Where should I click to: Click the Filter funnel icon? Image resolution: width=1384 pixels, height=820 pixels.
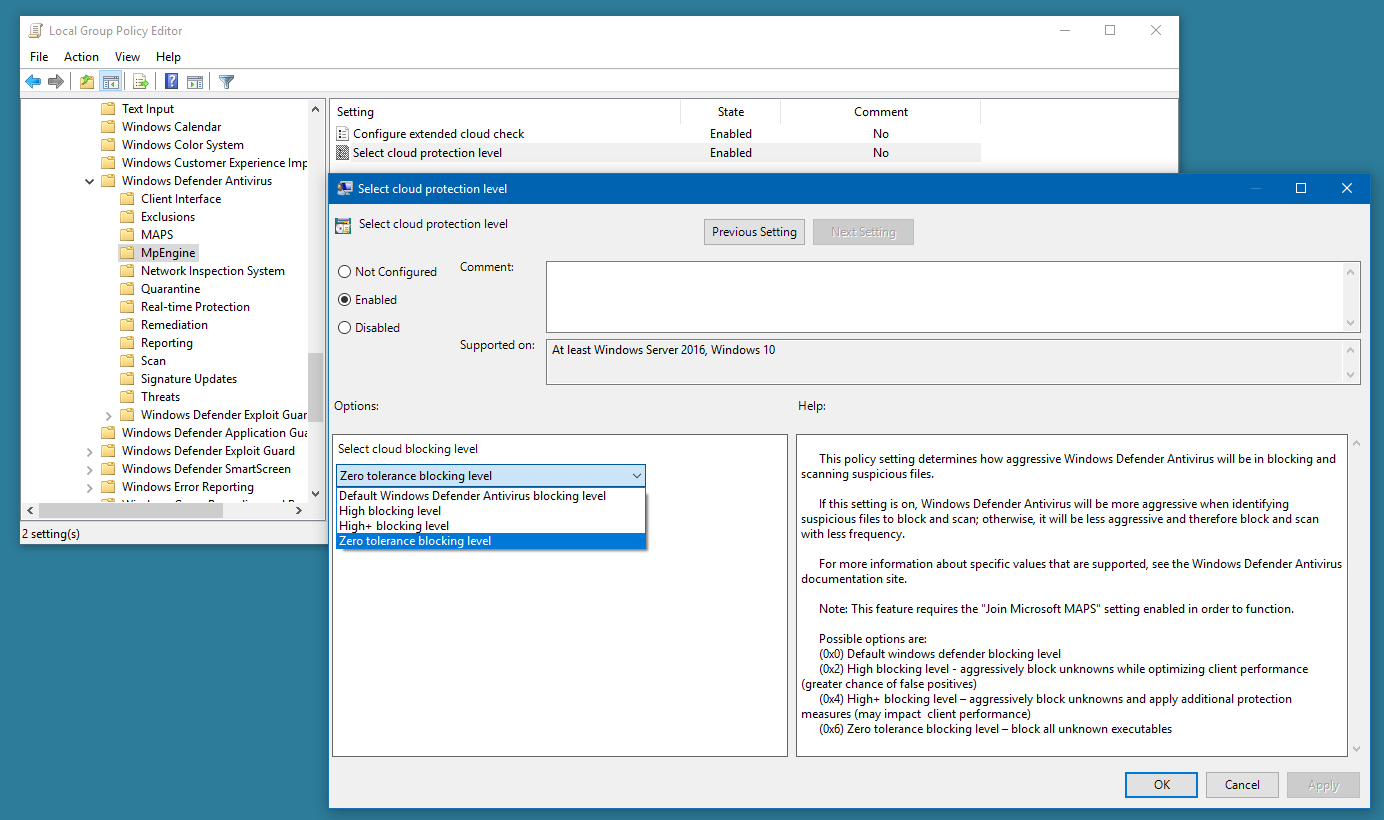[x=227, y=82]
